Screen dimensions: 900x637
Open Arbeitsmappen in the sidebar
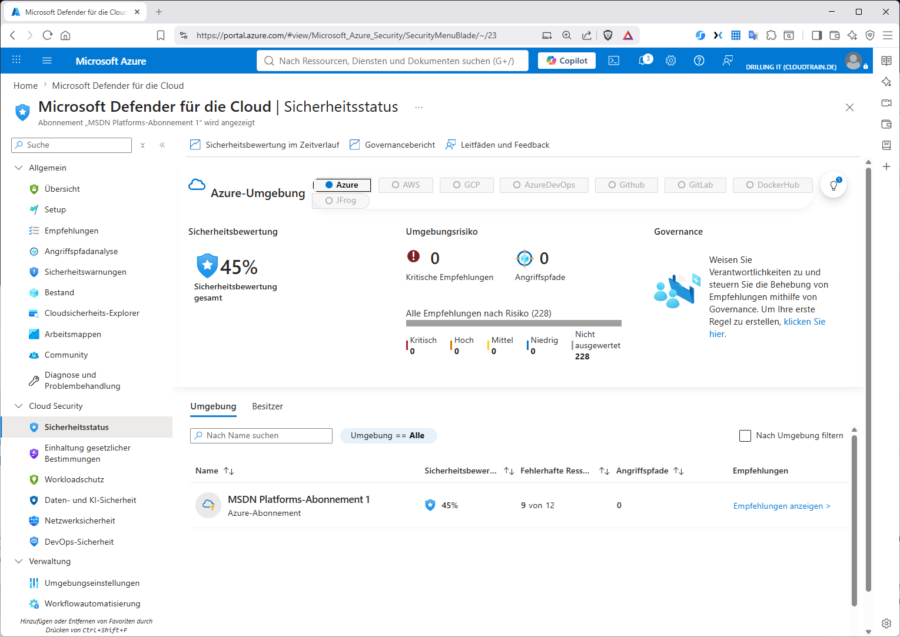[72, 334]
